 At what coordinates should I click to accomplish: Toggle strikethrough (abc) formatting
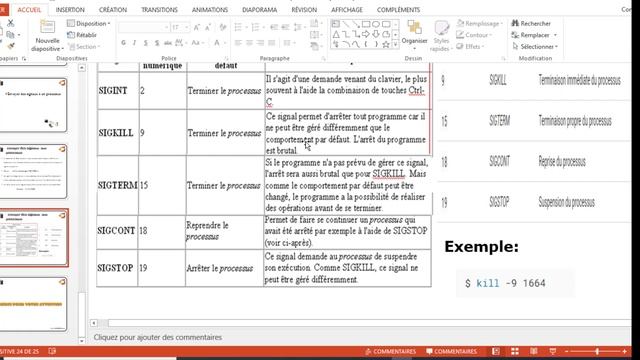click(x=168, y=42)
